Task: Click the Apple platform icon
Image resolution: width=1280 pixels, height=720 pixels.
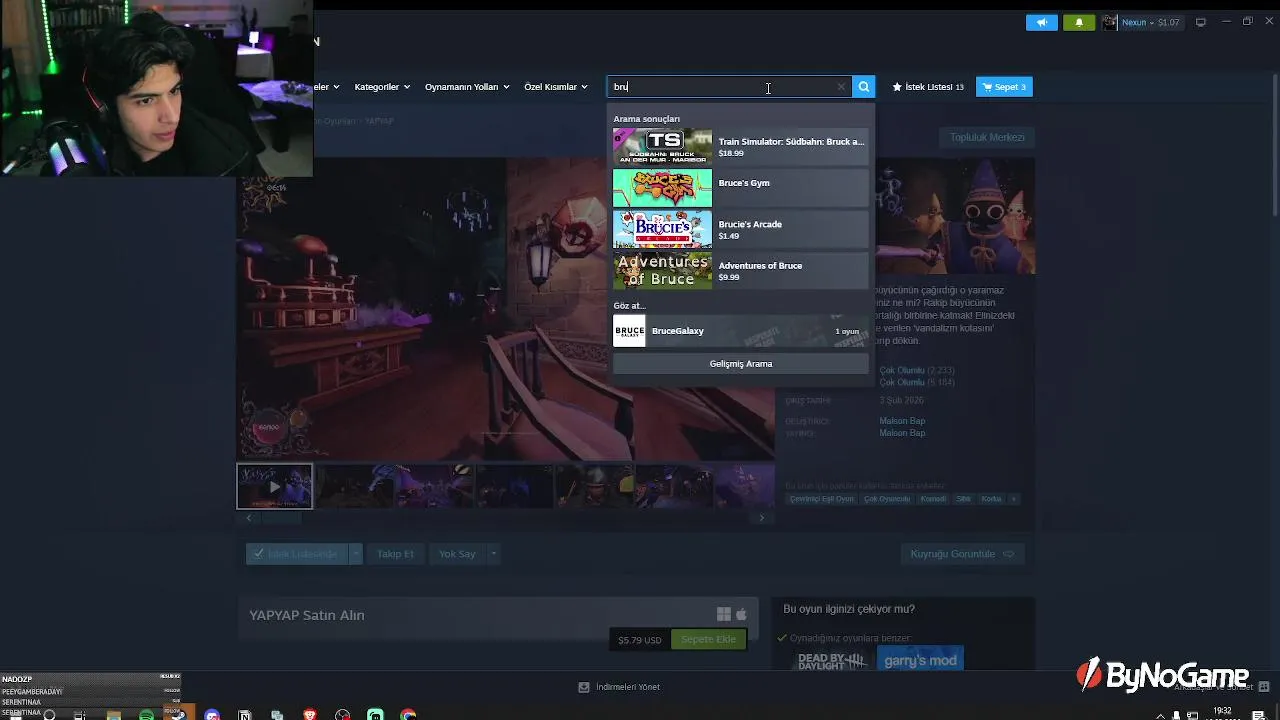Action: pyautogui.click(x=741, y=614)
